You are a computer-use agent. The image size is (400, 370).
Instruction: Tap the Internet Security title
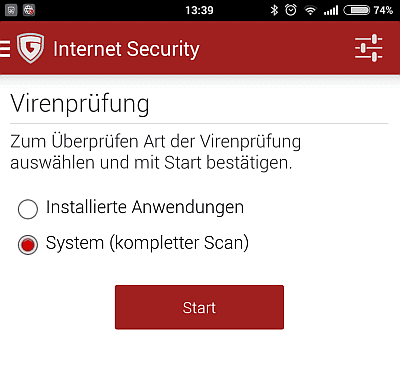[126, 49]
